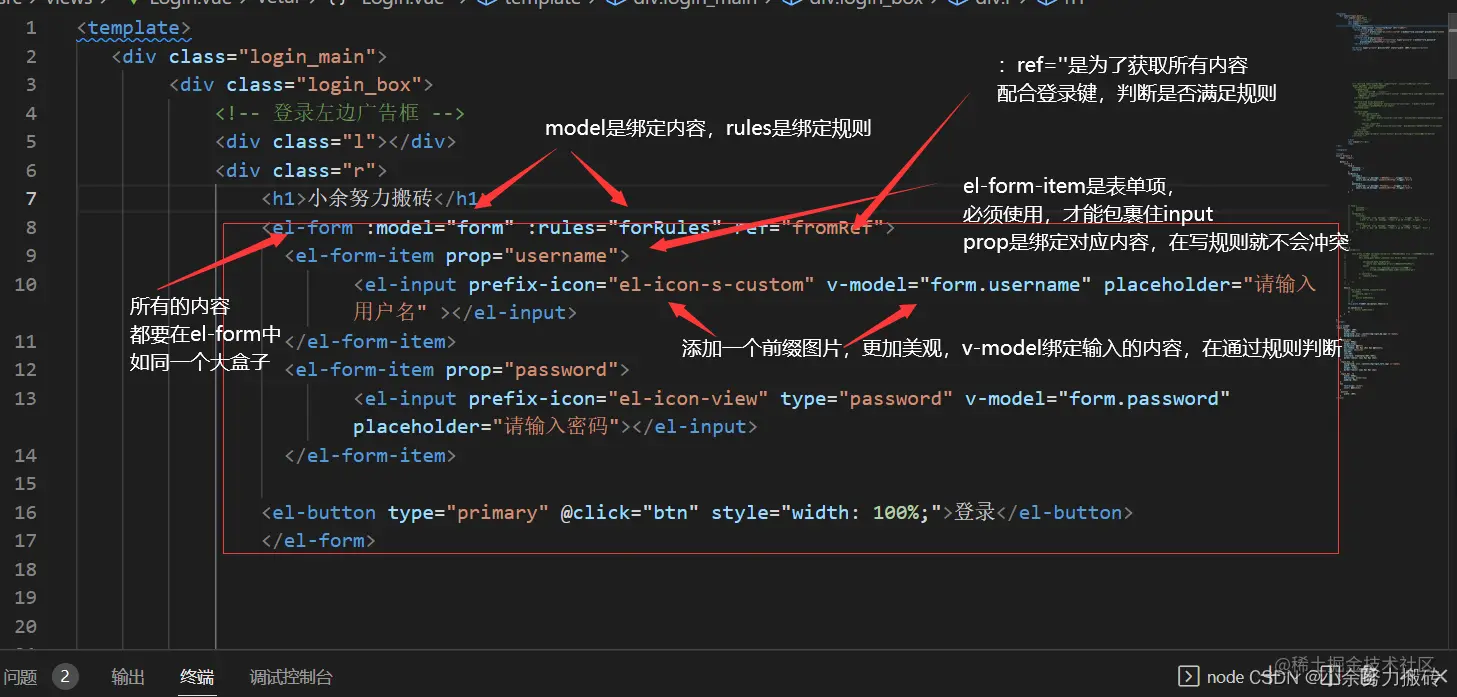Screen dimensions: 1457x697
Task: Click line number 1 in gutter
Action: [x=31, y=28]
